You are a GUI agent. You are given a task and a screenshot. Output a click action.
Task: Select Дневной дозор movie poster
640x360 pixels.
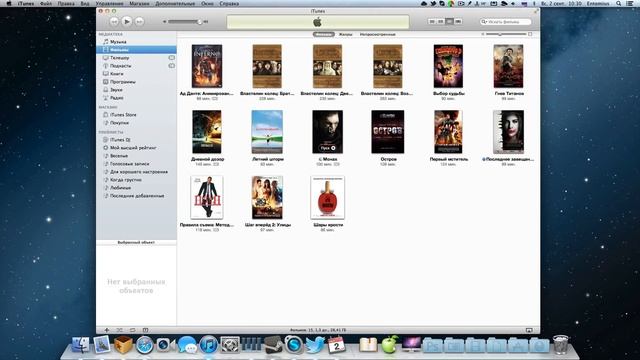pyautogui.click(x=207, y=132)
